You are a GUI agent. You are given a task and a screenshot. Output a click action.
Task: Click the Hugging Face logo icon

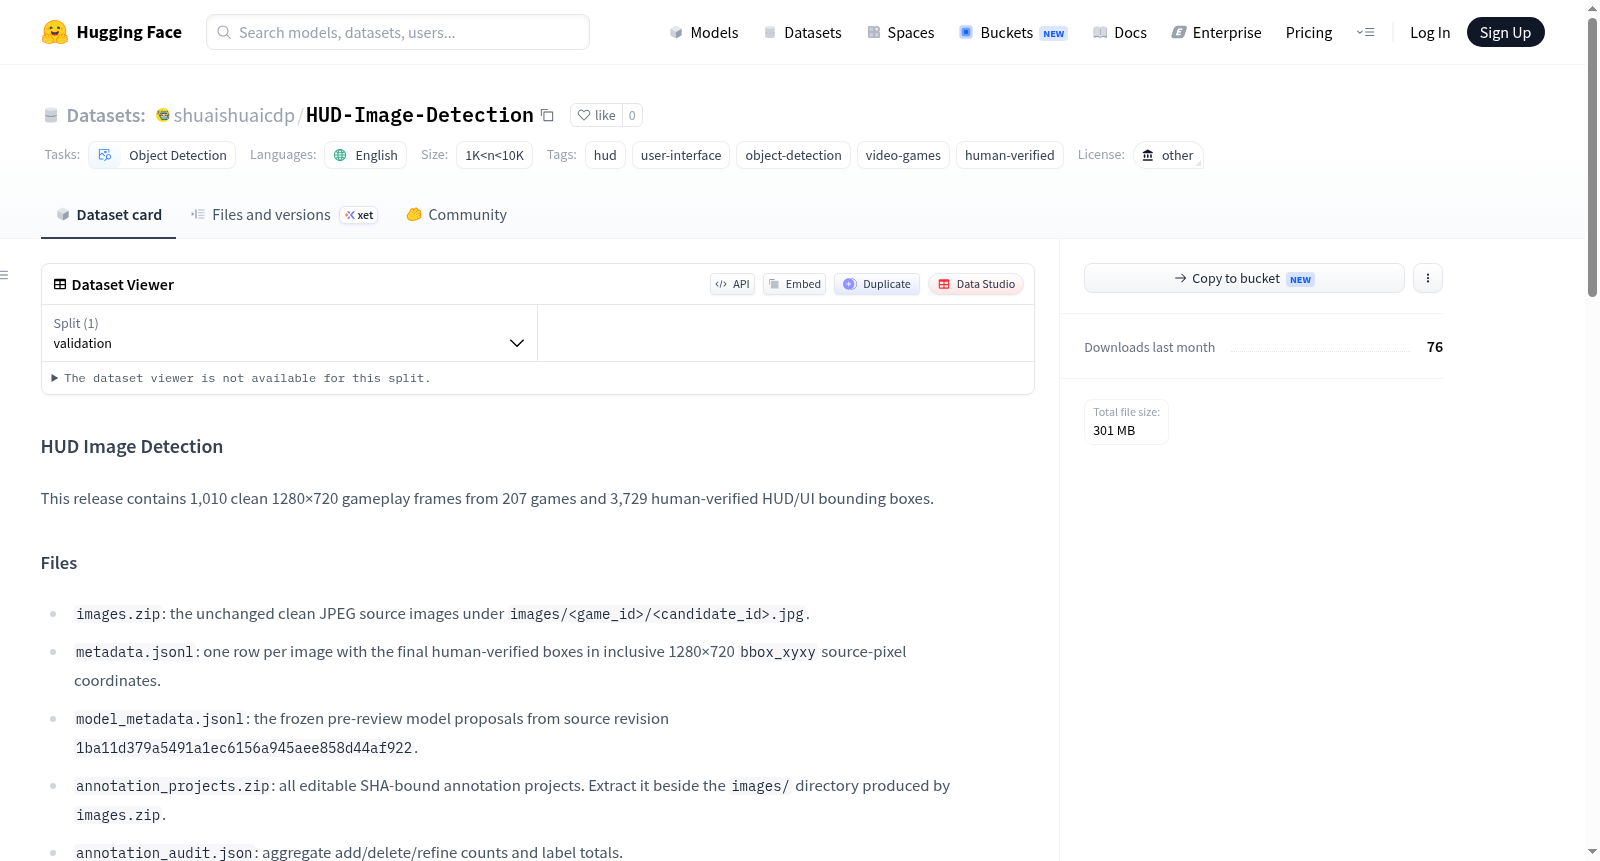pyautogui.click(x=55, y=32)
